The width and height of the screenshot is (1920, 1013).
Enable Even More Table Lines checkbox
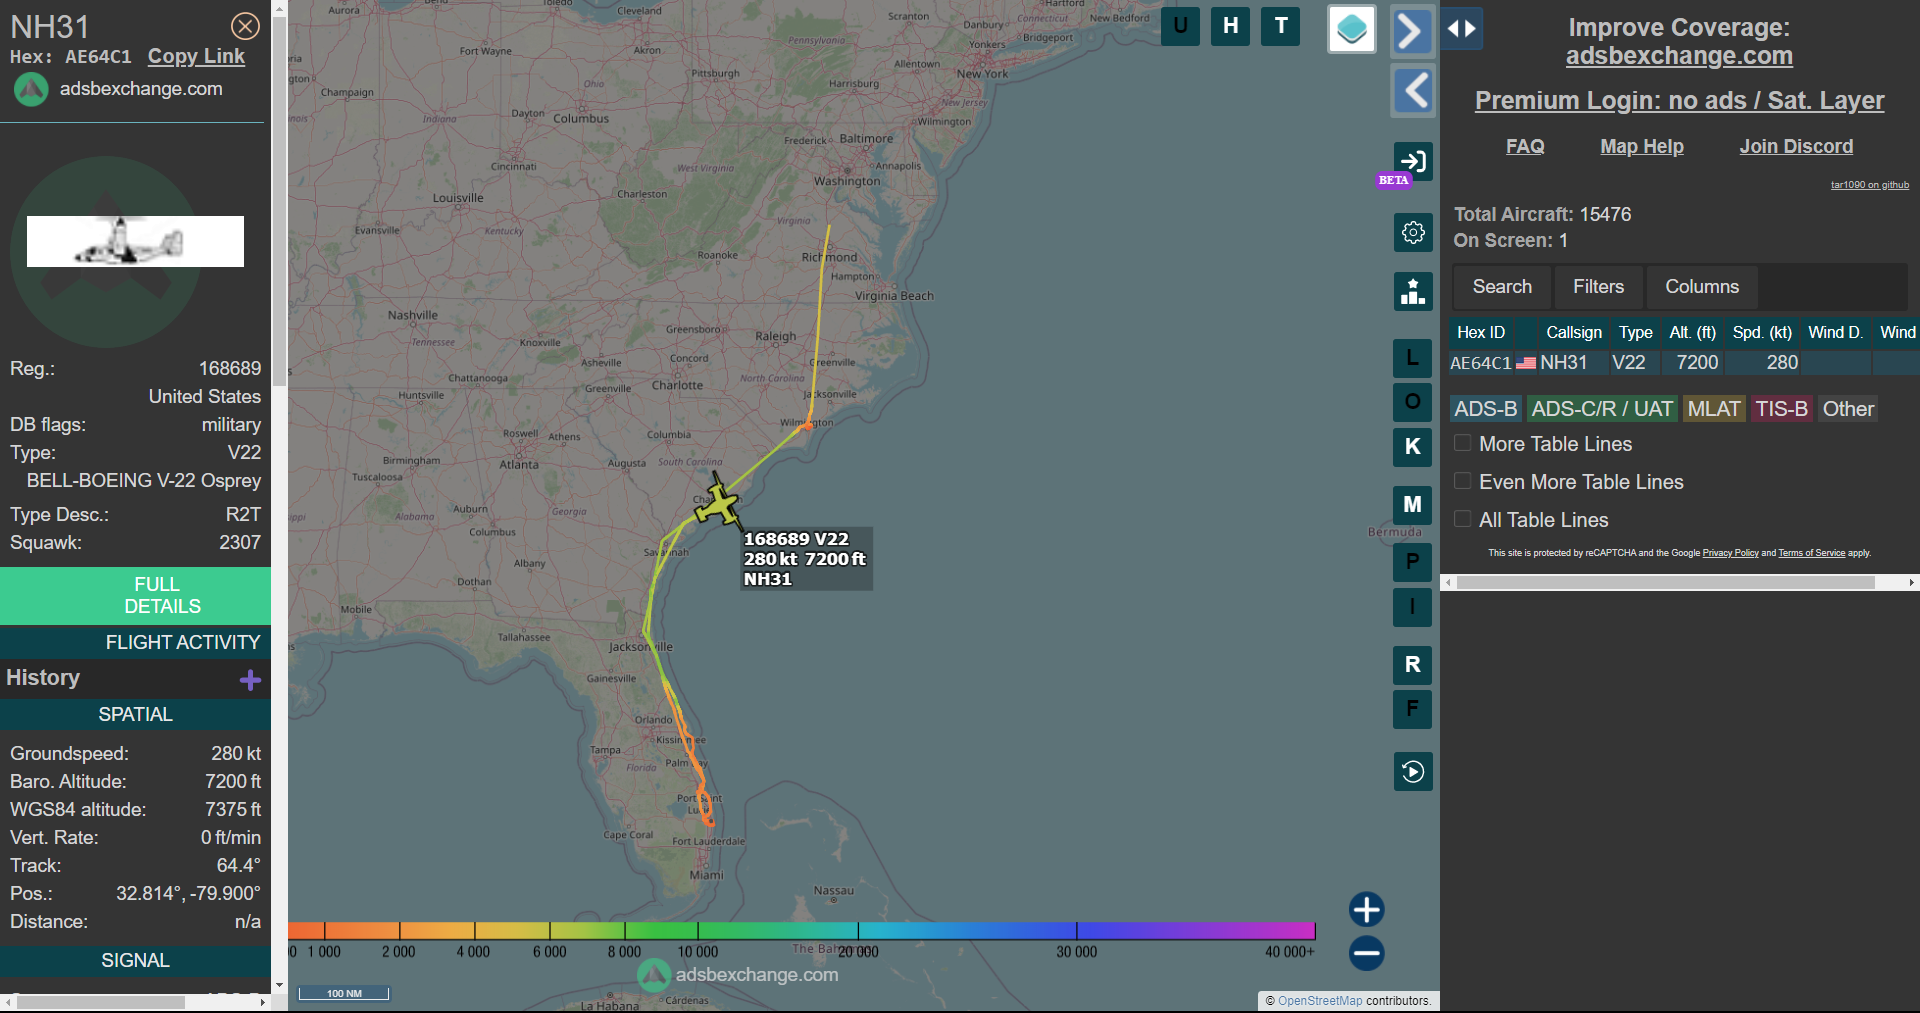point(1462,481)
